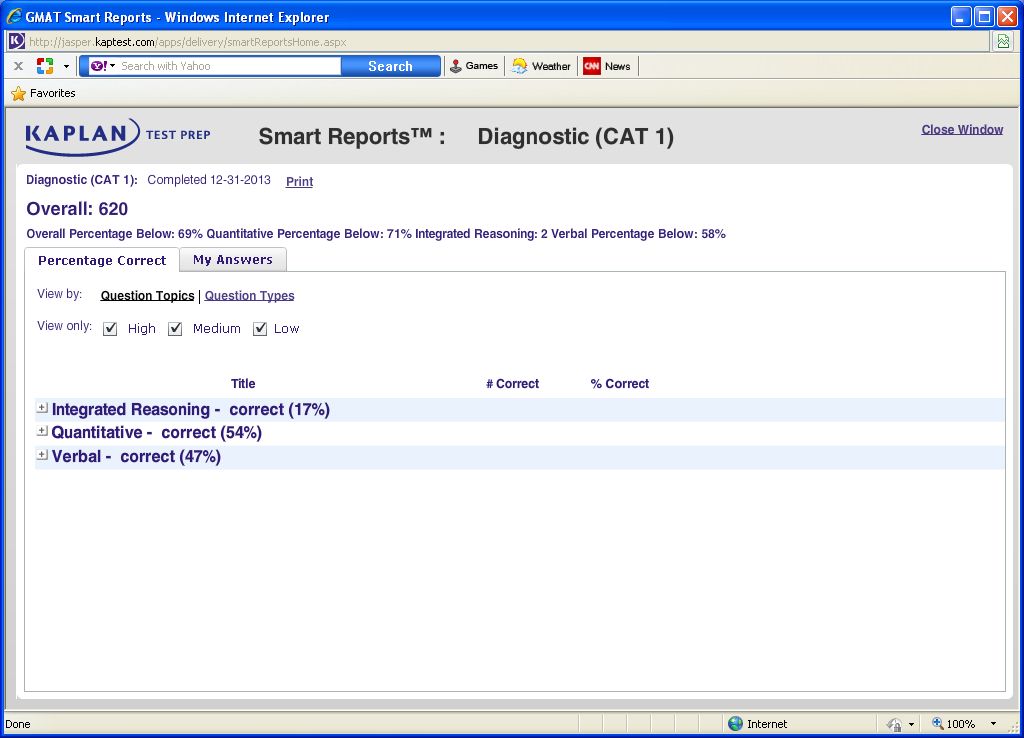The image size is (1024, 738).
Task: Click the address bar URL
Action: click(187, 42)
